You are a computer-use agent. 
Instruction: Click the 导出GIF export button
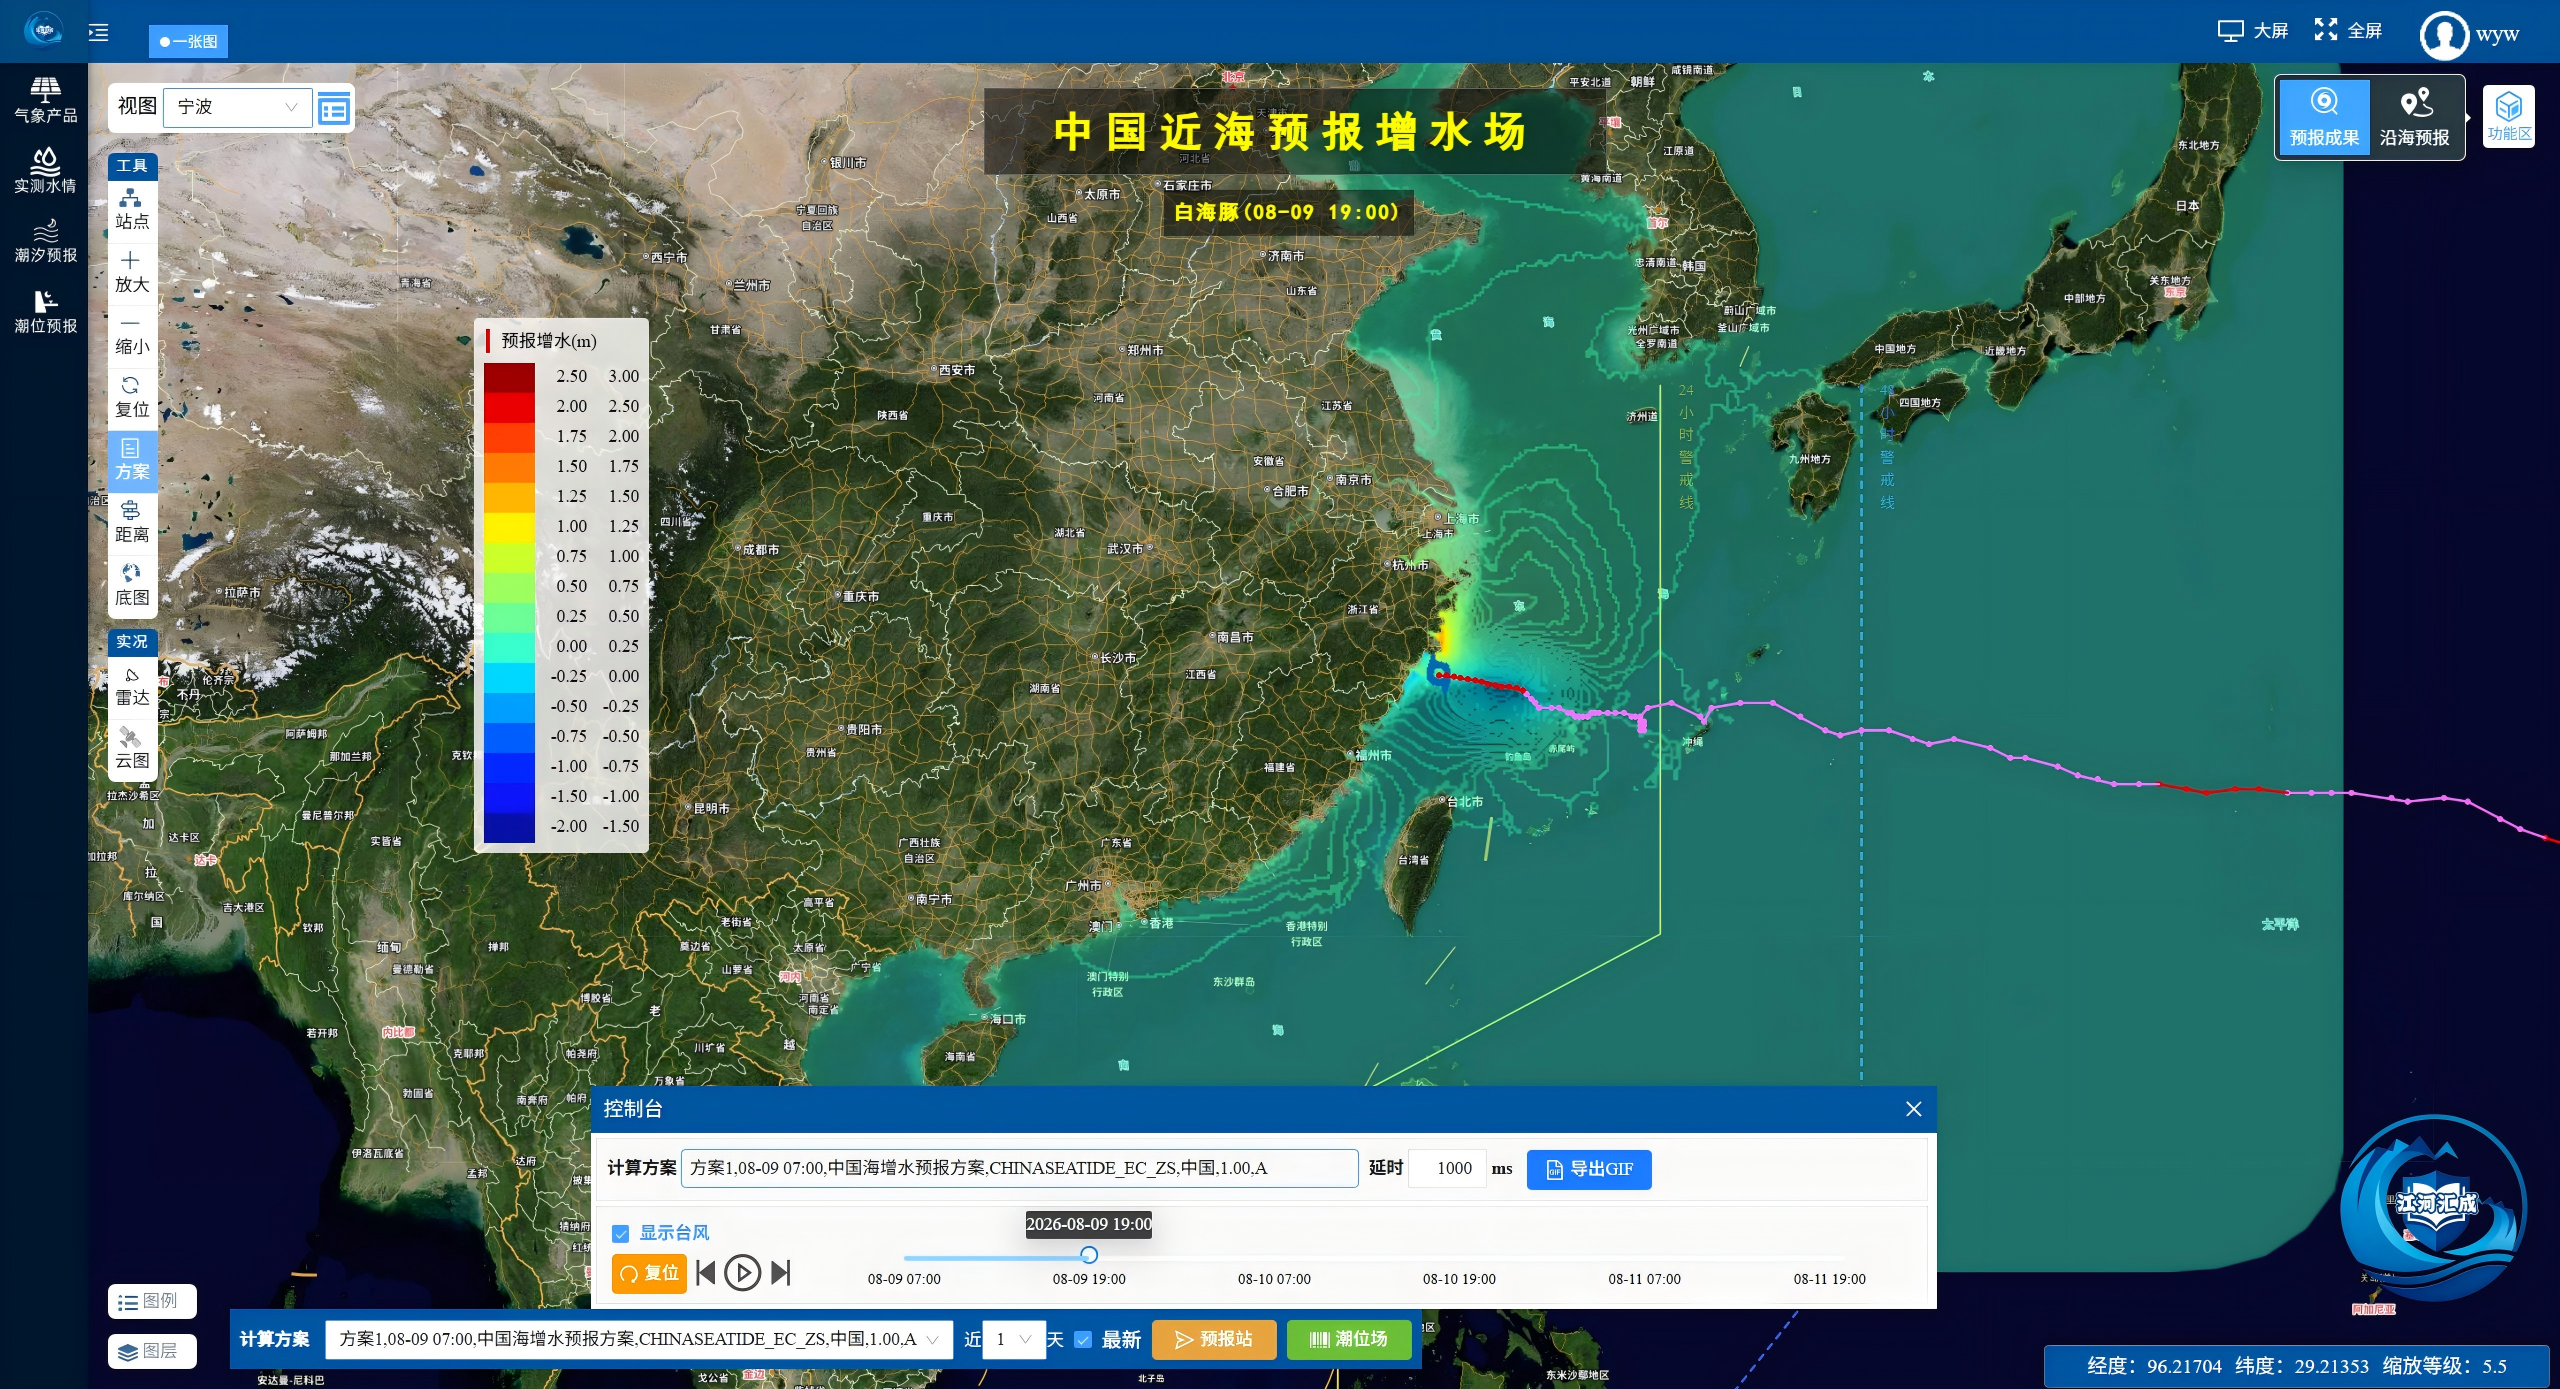coord(1589,1169)
